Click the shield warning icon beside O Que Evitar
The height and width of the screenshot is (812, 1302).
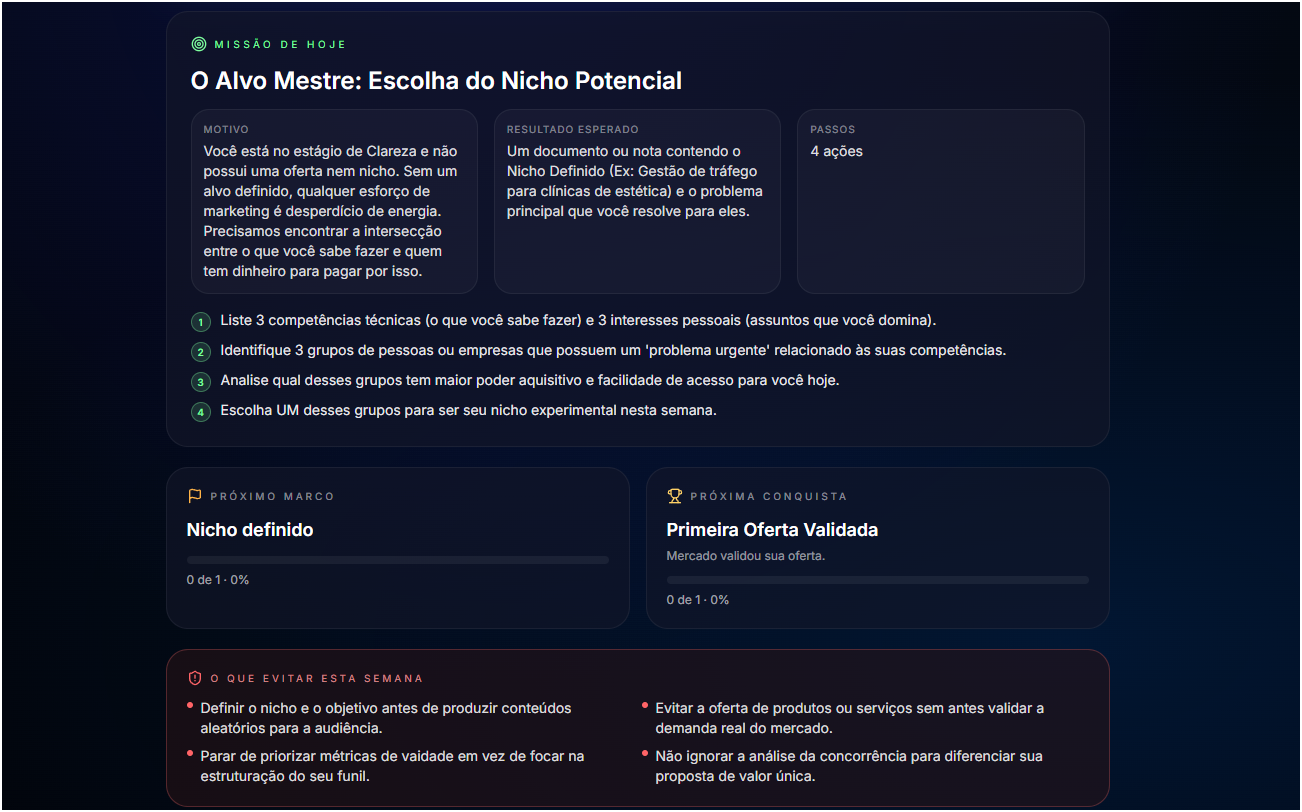pos(194,678)
